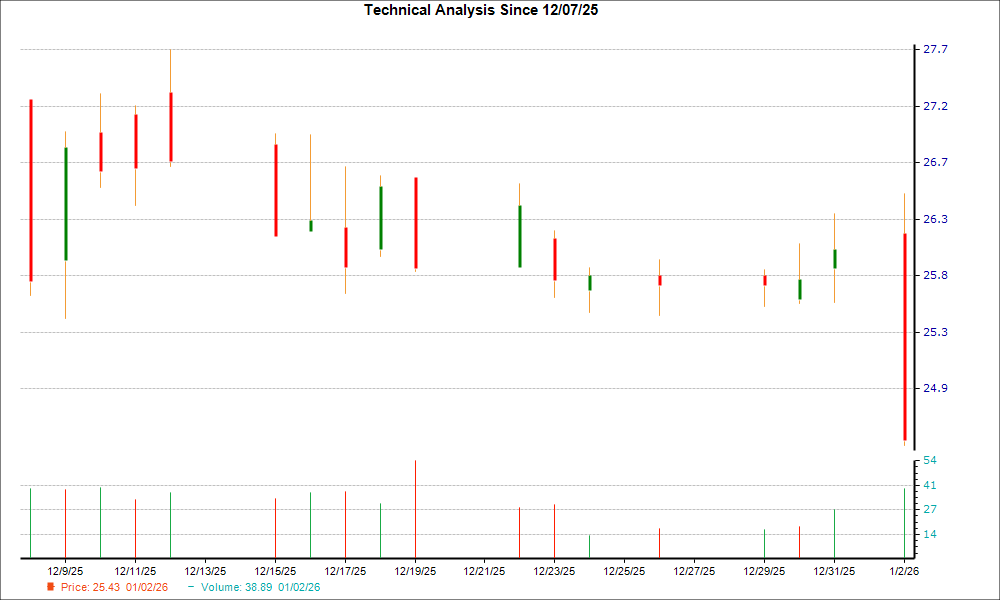Click the 12/19/25 date label
Screen dimensions: 1000x600
[x=415, y=571]
